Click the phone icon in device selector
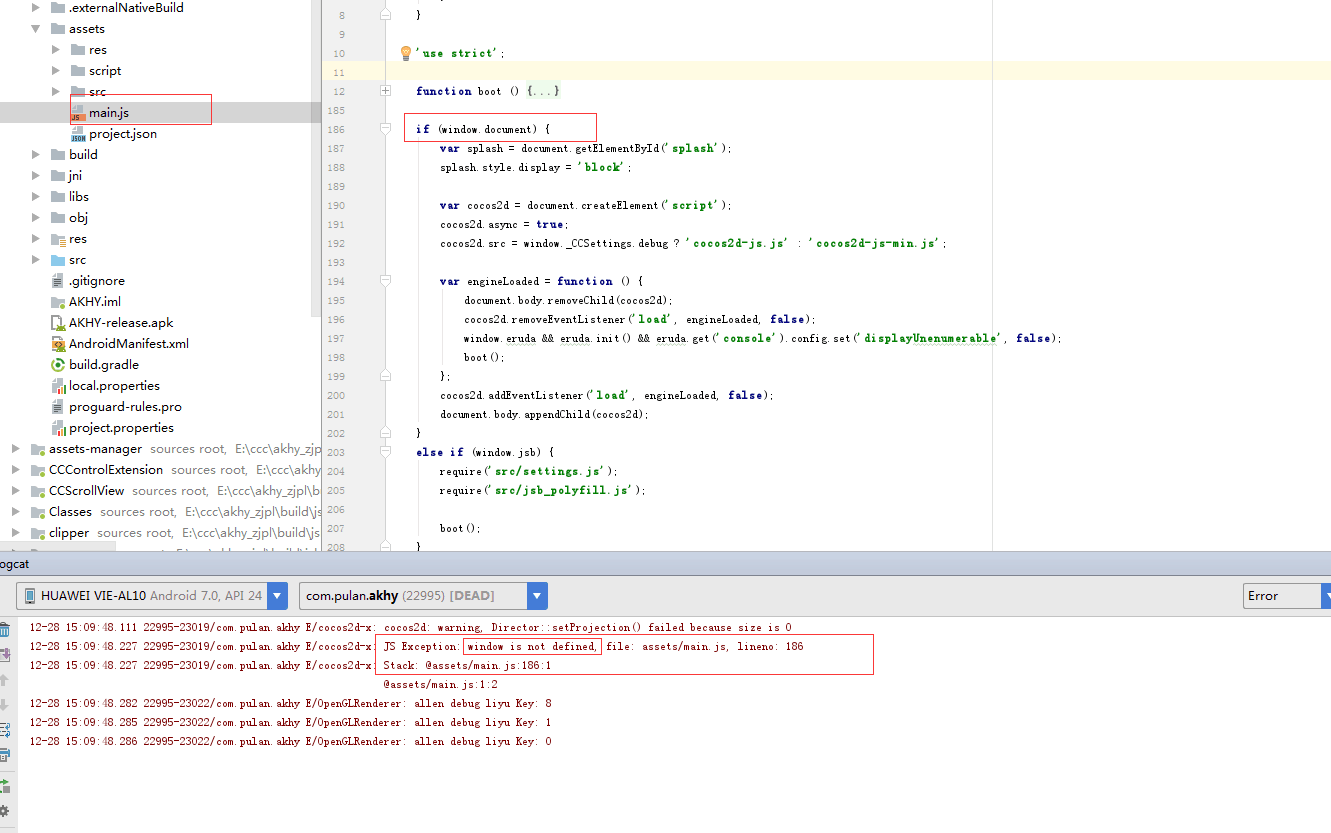This screenshot has height=833, width=1331. click(x=28, y=596)
